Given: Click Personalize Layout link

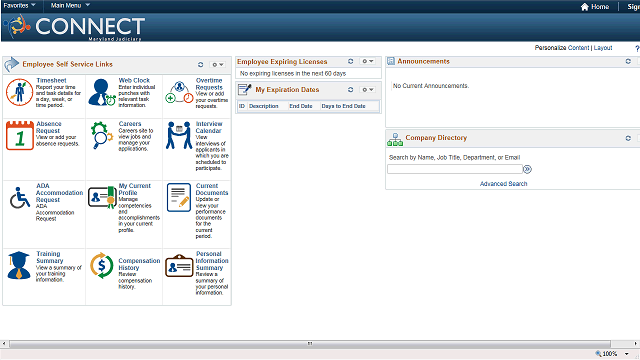Looking at the screenshot, I should tap(603, 48).
